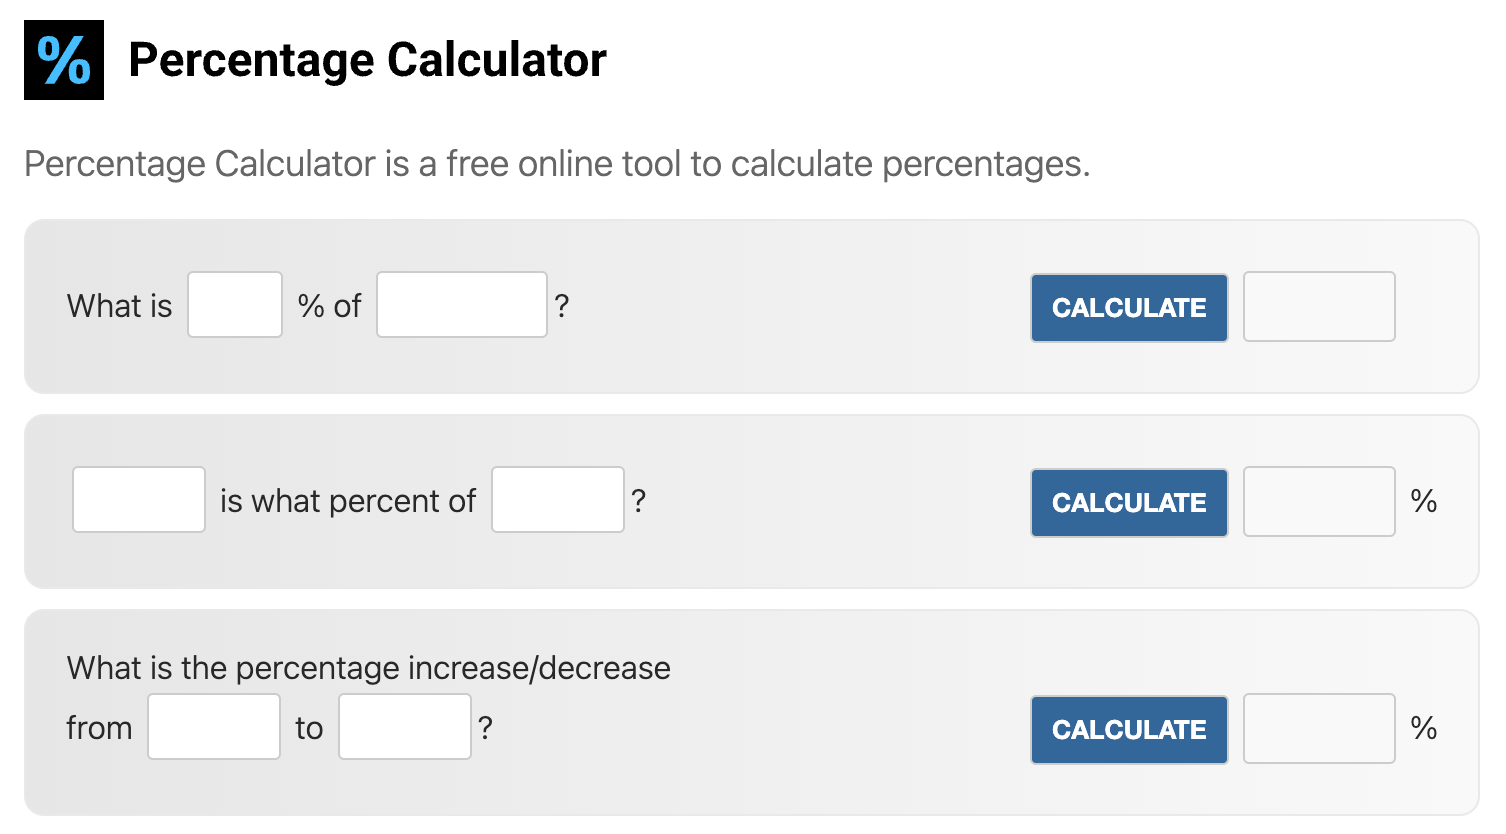Click the 'from' value input field
This screenshot has width=1506, height=834.
coord(214,726)
